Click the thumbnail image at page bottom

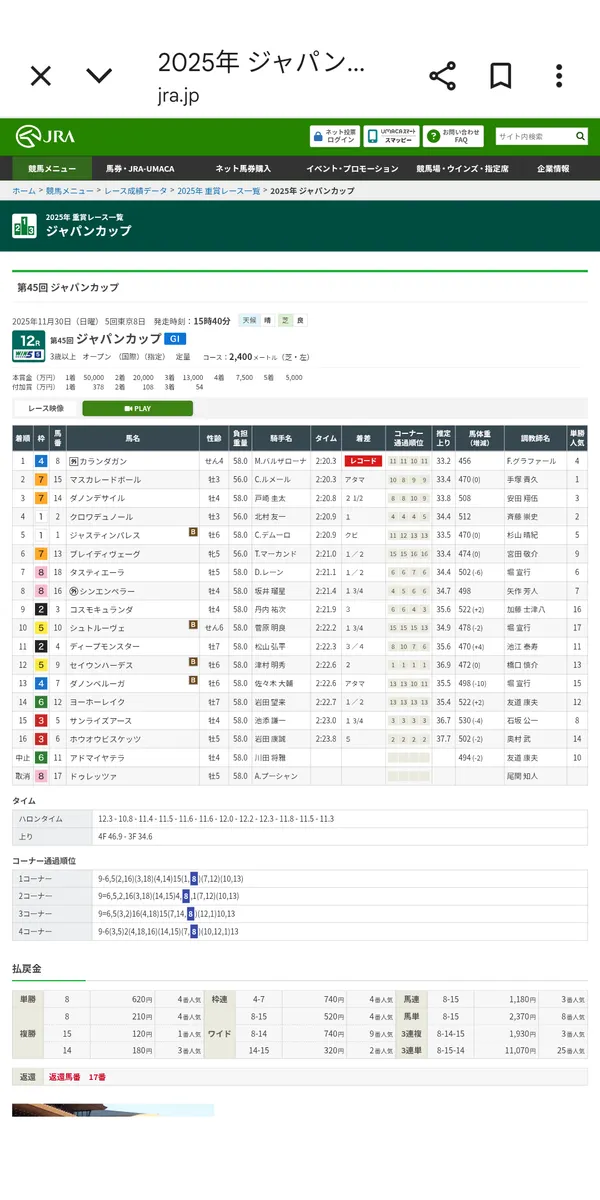[113, 1110]
